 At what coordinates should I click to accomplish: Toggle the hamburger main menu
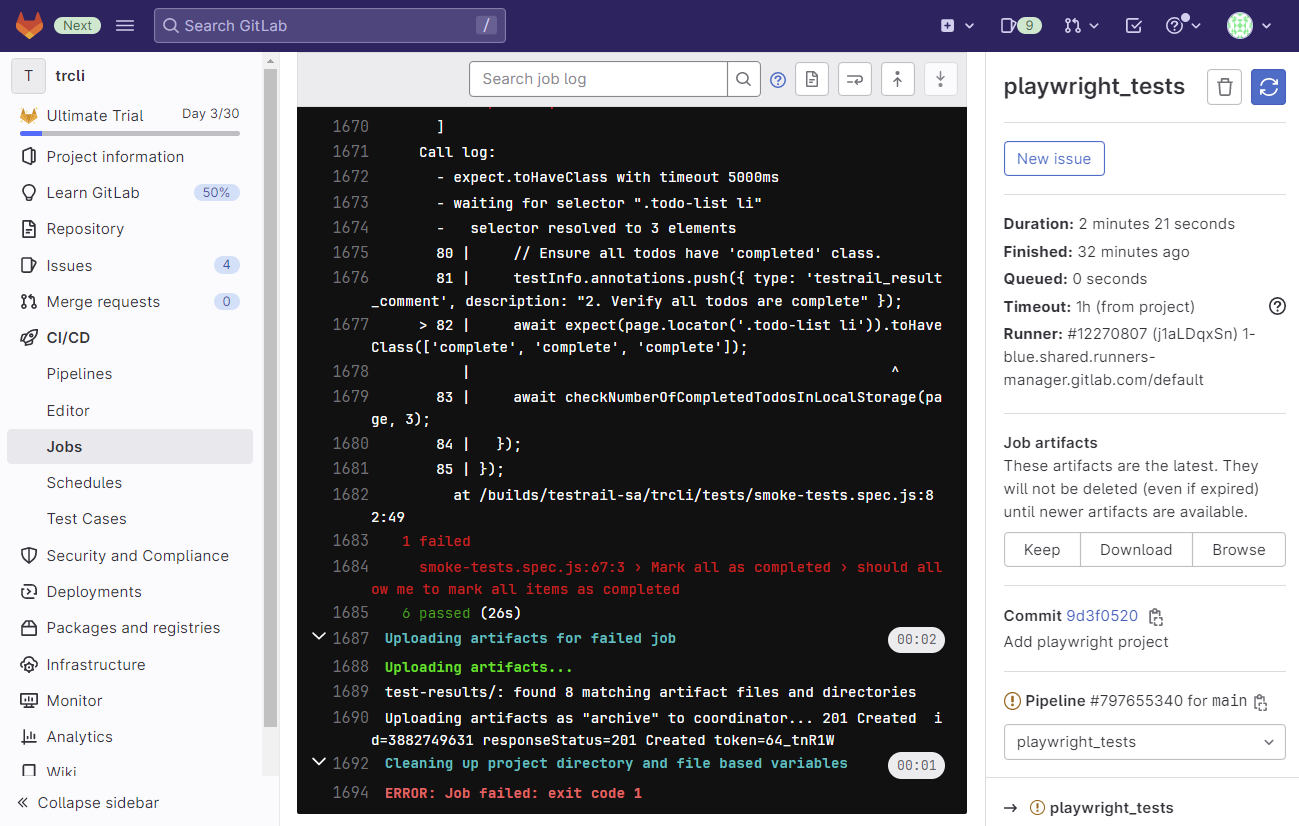(125, 26)
